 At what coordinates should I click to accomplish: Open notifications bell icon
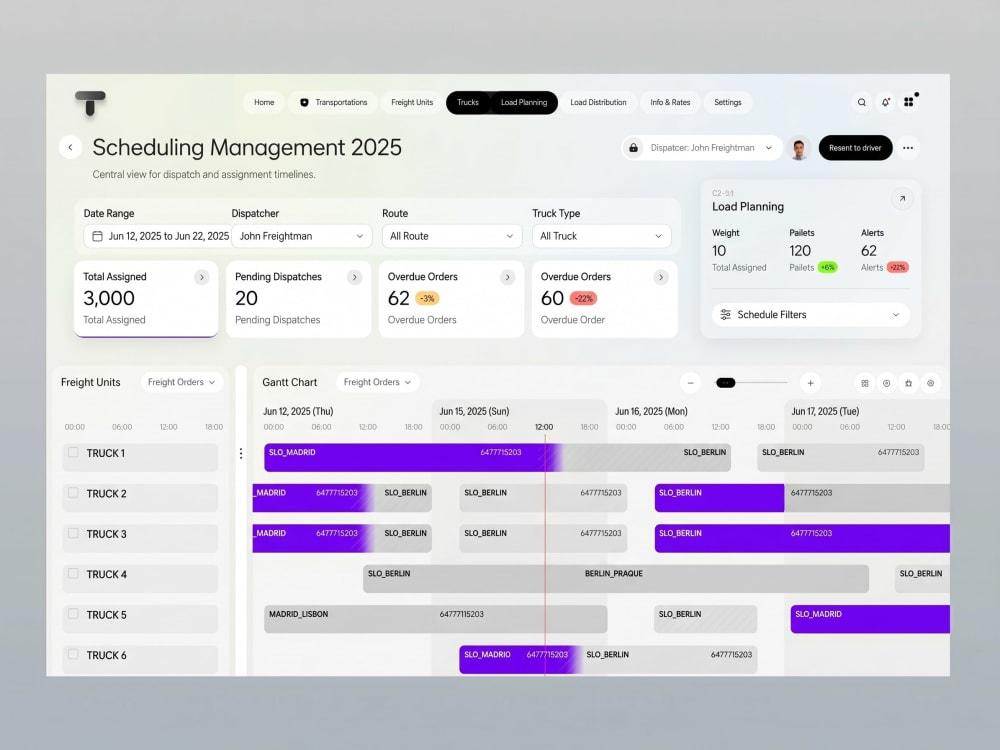[885, 102]
